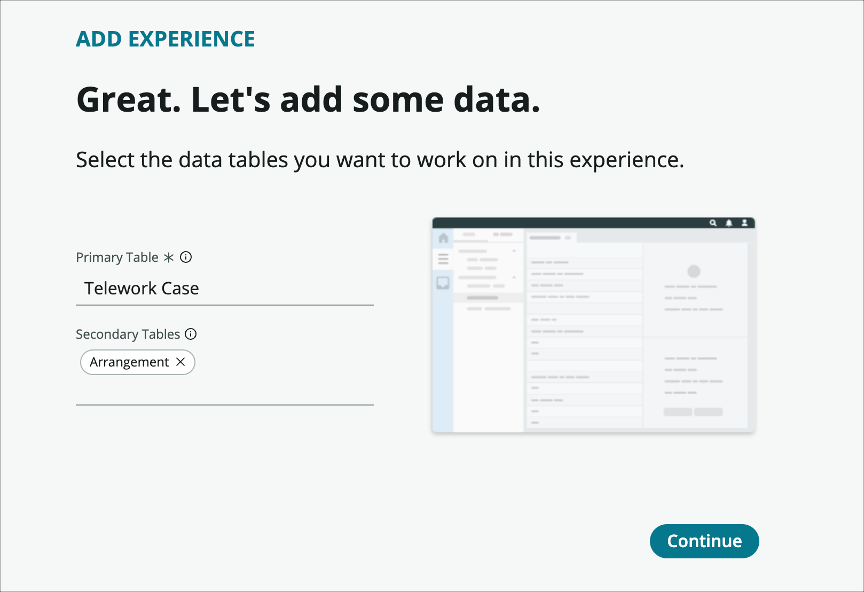
Task: Click the empty Secondary Tables input area
Action: pos(225,391)
